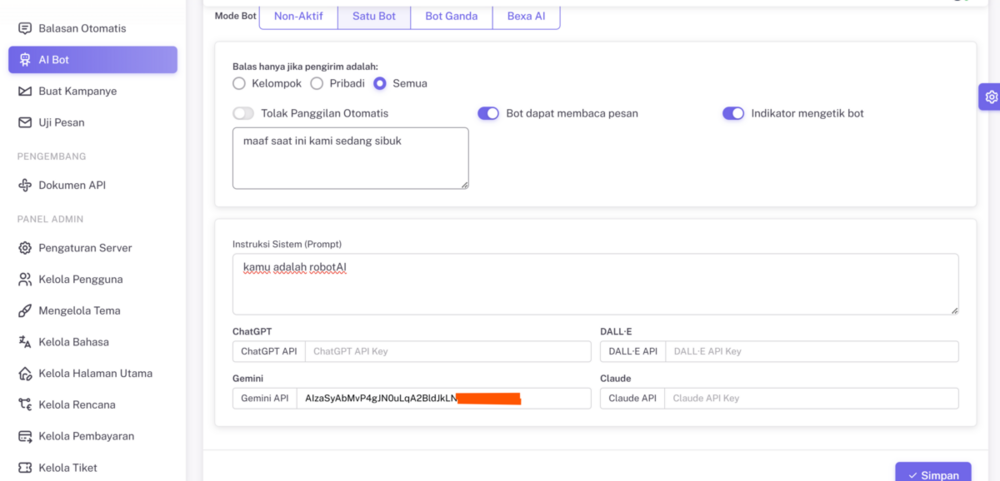The width and height of the screenshot is (1000, 481).
Task: Disable Bot dapat membaca pesan toggle
Action: click(x=488, y=114)
